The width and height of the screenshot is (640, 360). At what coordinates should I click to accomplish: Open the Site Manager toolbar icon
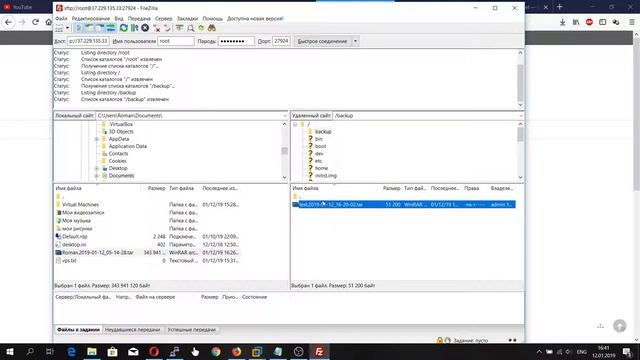point(59,28)
